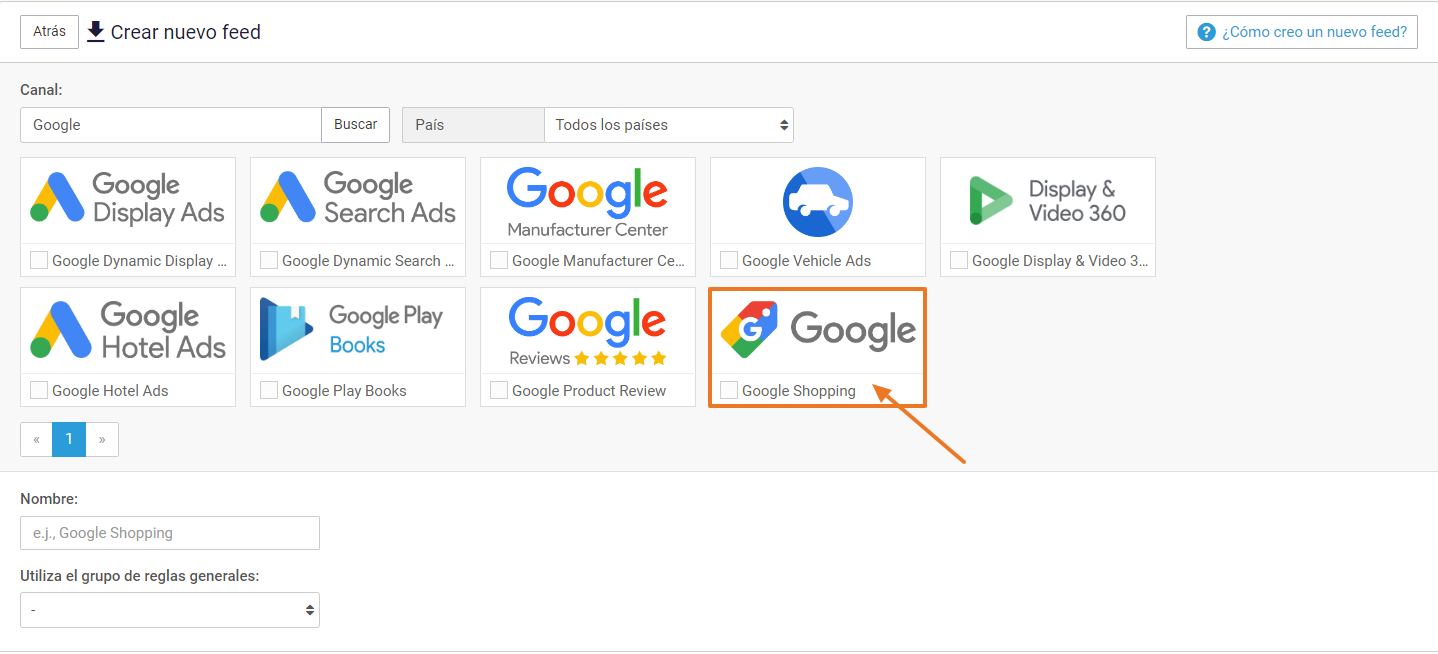Click the Google Shopping label text

pos(799,391)
